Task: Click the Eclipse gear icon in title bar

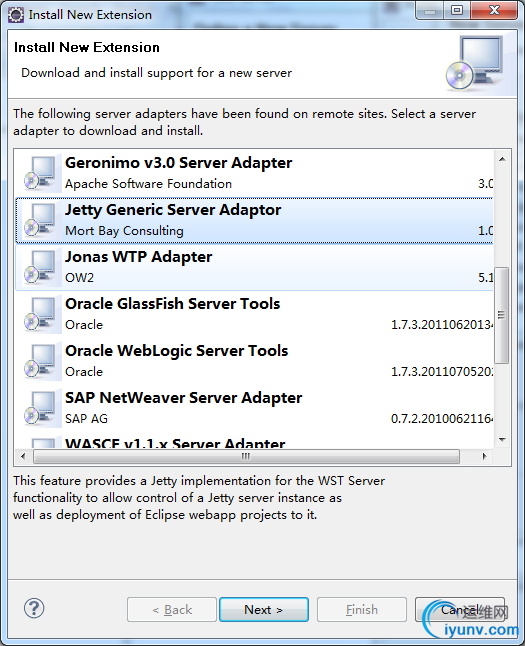Action: [16, 14]
